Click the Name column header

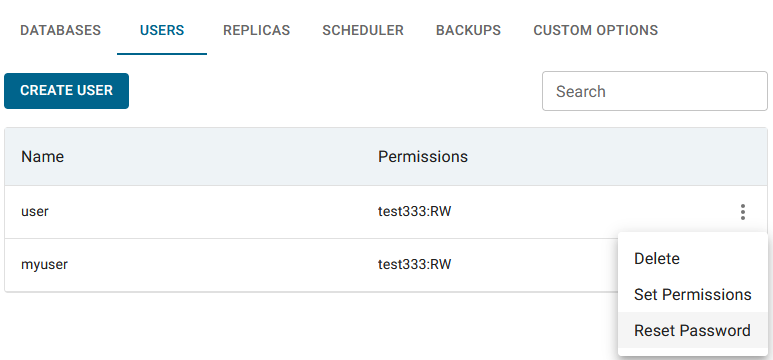42,157
